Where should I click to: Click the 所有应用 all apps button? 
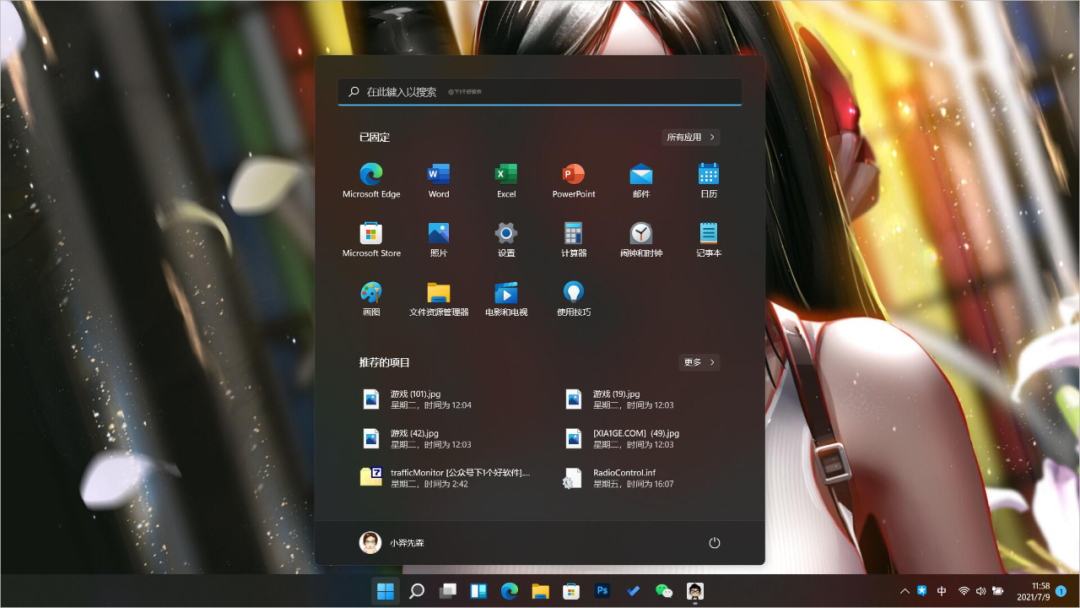click(690, 137)
